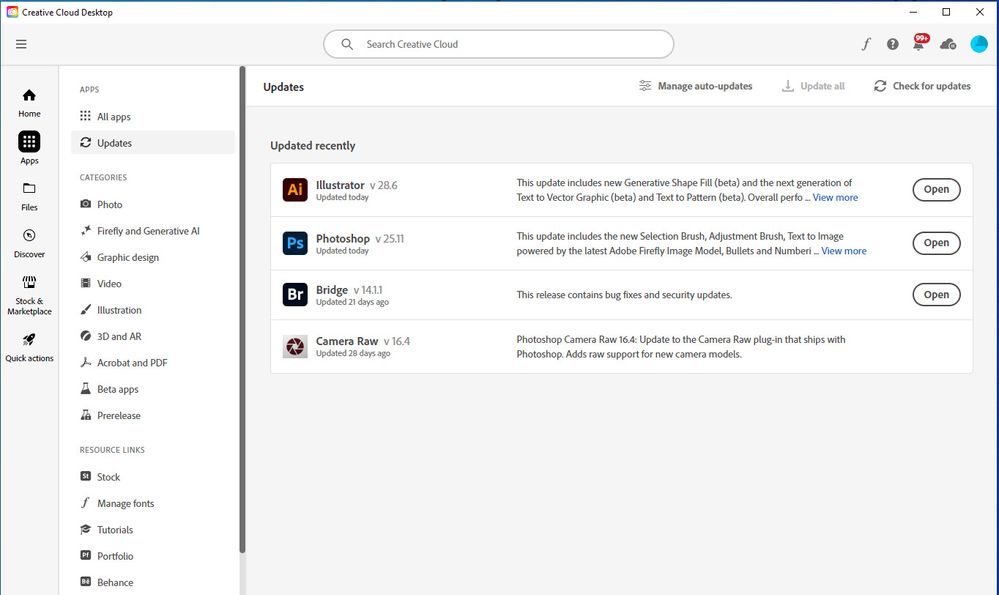Open the Portfolio resource link
The height and width of the screenshot is (595, 999).
pos(153,556)
